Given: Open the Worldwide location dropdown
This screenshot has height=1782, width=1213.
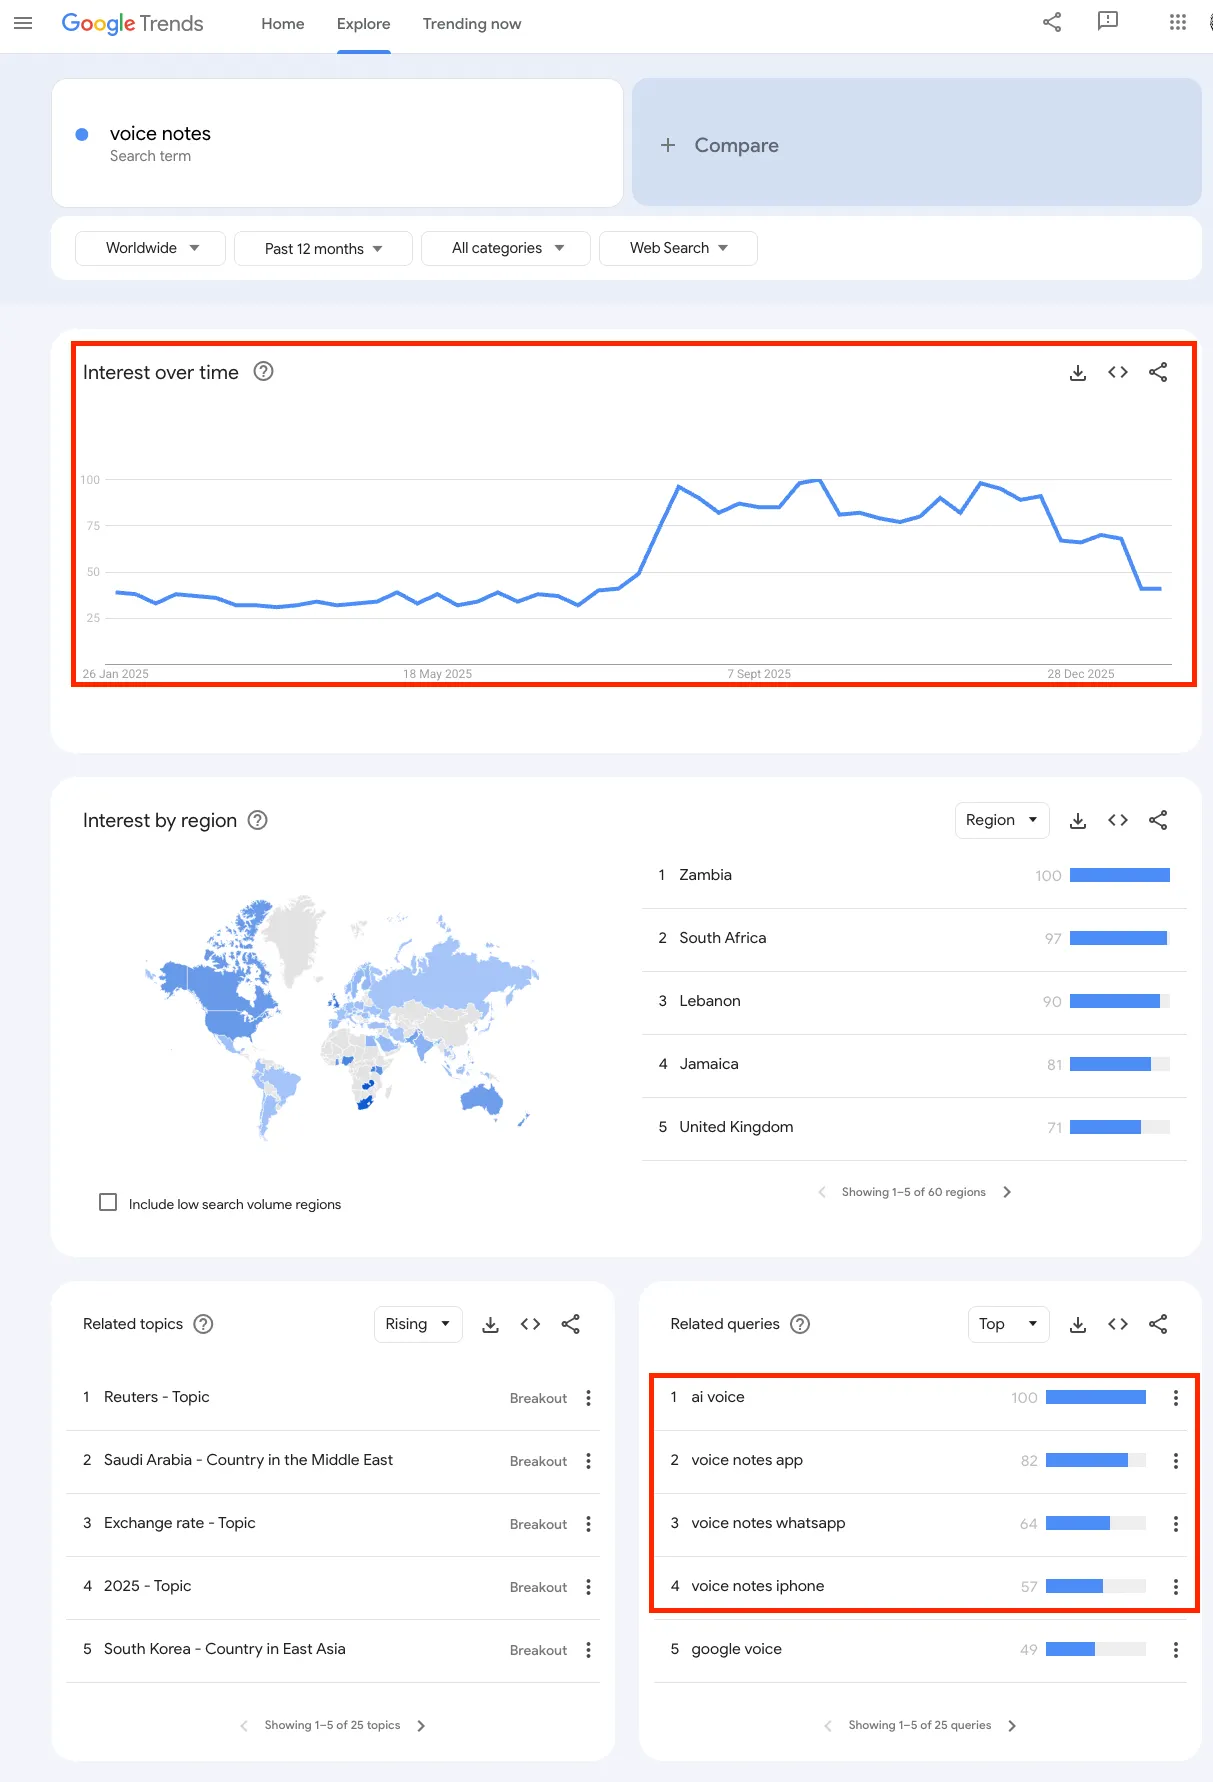Looking at the screenshot, I should 152,248.
